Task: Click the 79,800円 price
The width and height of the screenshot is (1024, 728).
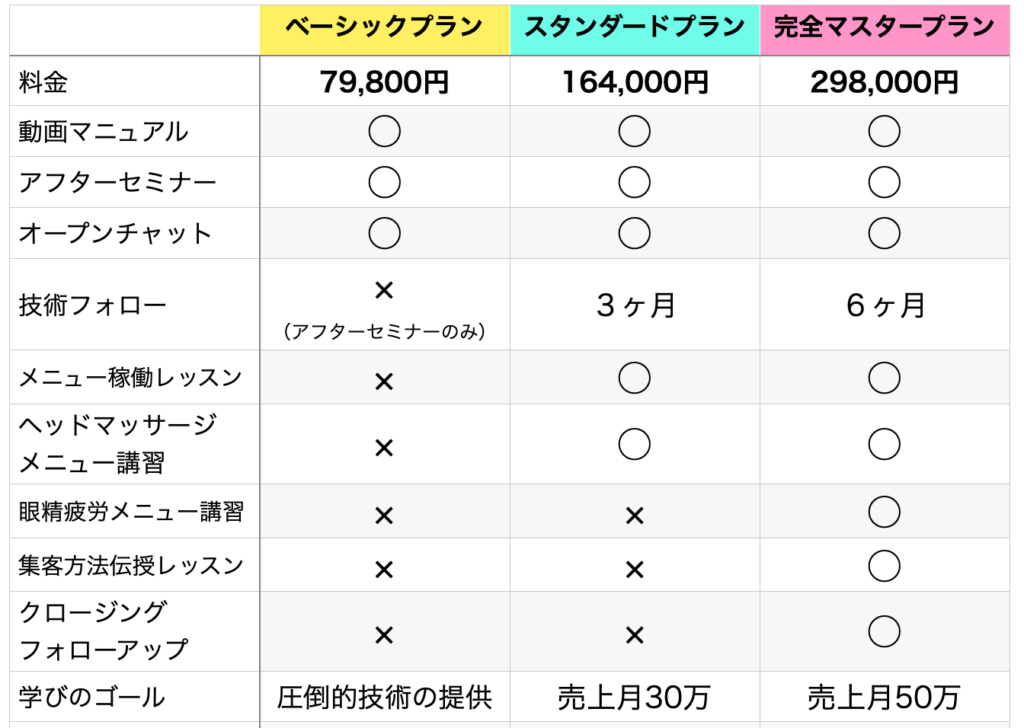Action: [384, 82]
